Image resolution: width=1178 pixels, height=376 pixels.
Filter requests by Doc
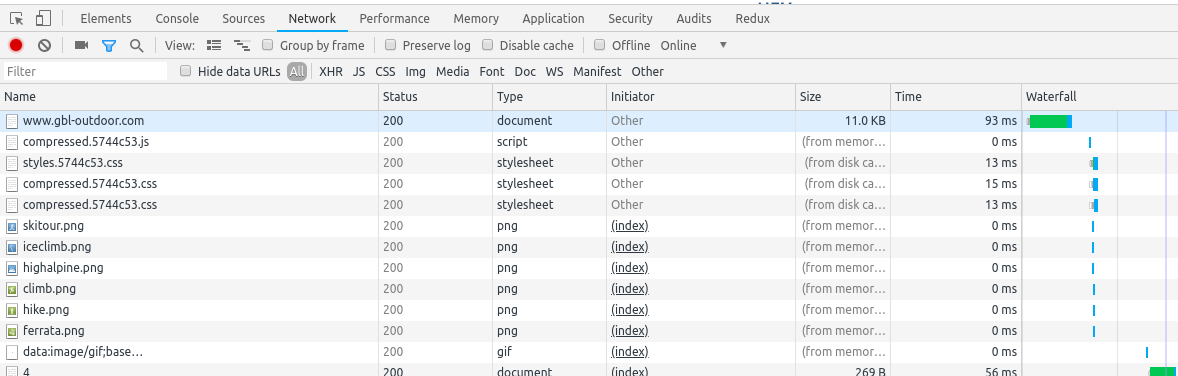pyautogui.click(x=525, y=71)
